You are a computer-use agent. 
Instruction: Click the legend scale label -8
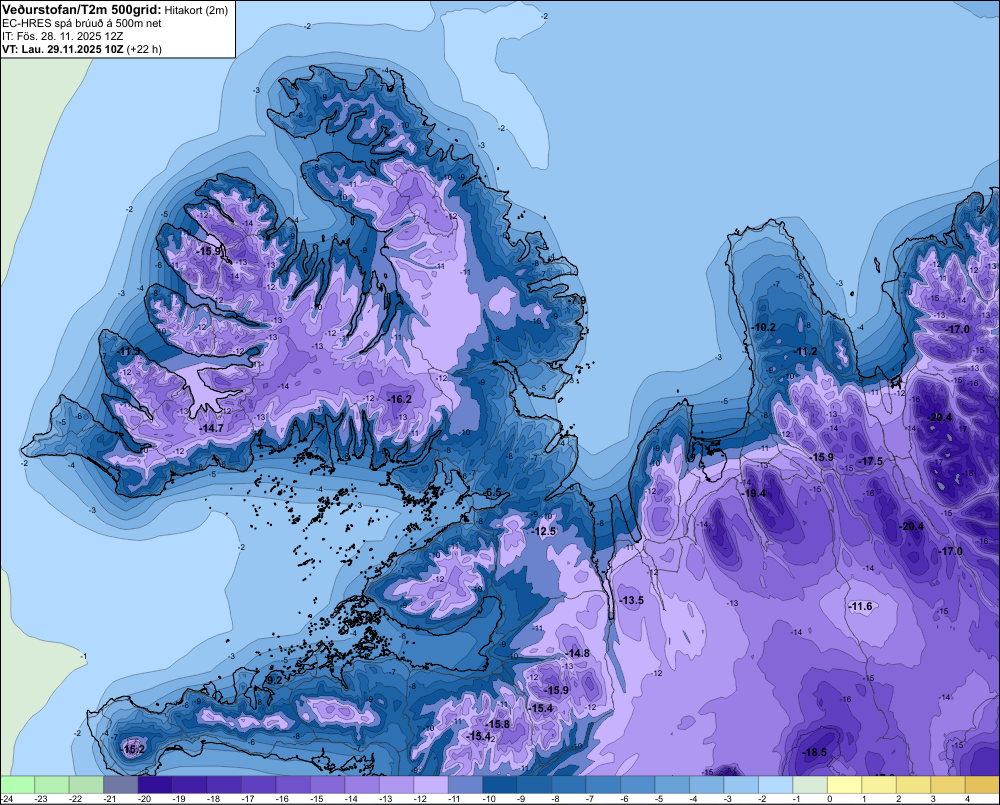tap(557, 799)
